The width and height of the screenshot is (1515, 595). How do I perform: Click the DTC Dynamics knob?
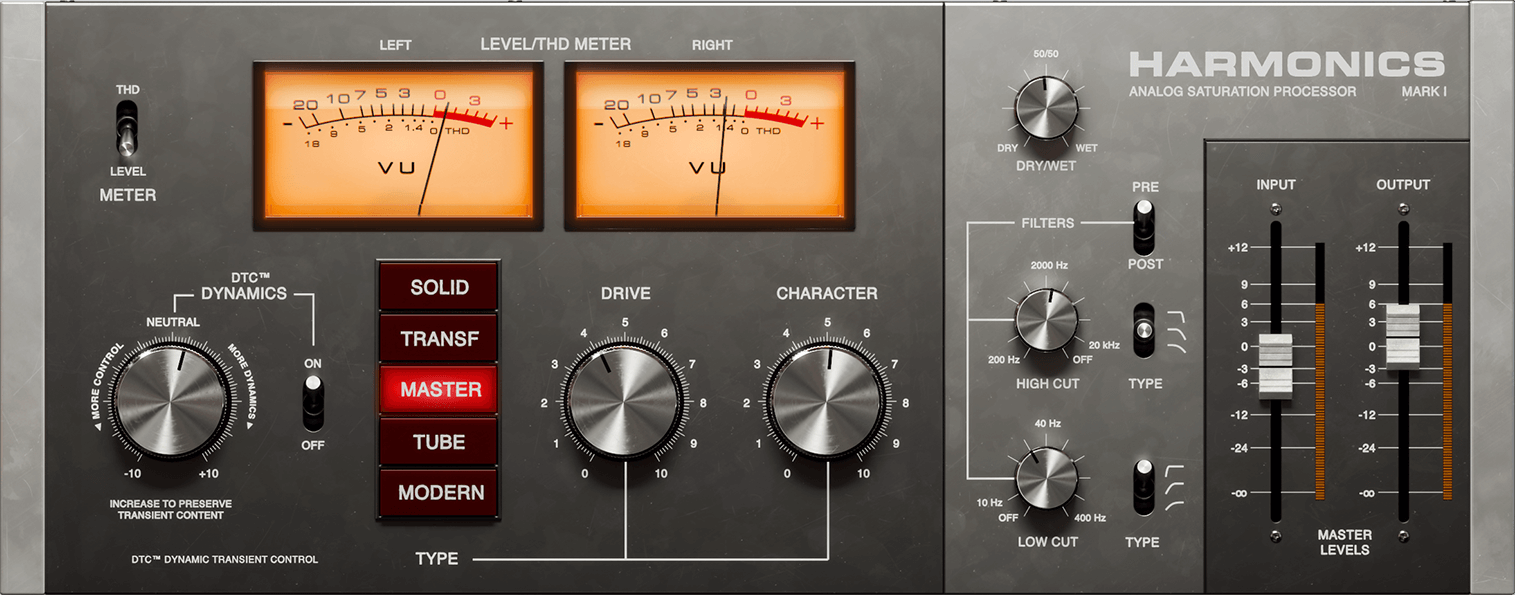170,403
